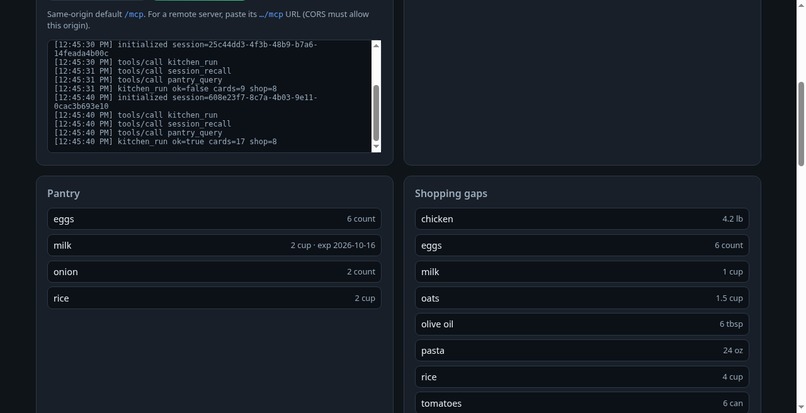Viewport: 806px width, 413px height.
Task: Select the rice row in Pantry
Action: [x=214, y=298]
